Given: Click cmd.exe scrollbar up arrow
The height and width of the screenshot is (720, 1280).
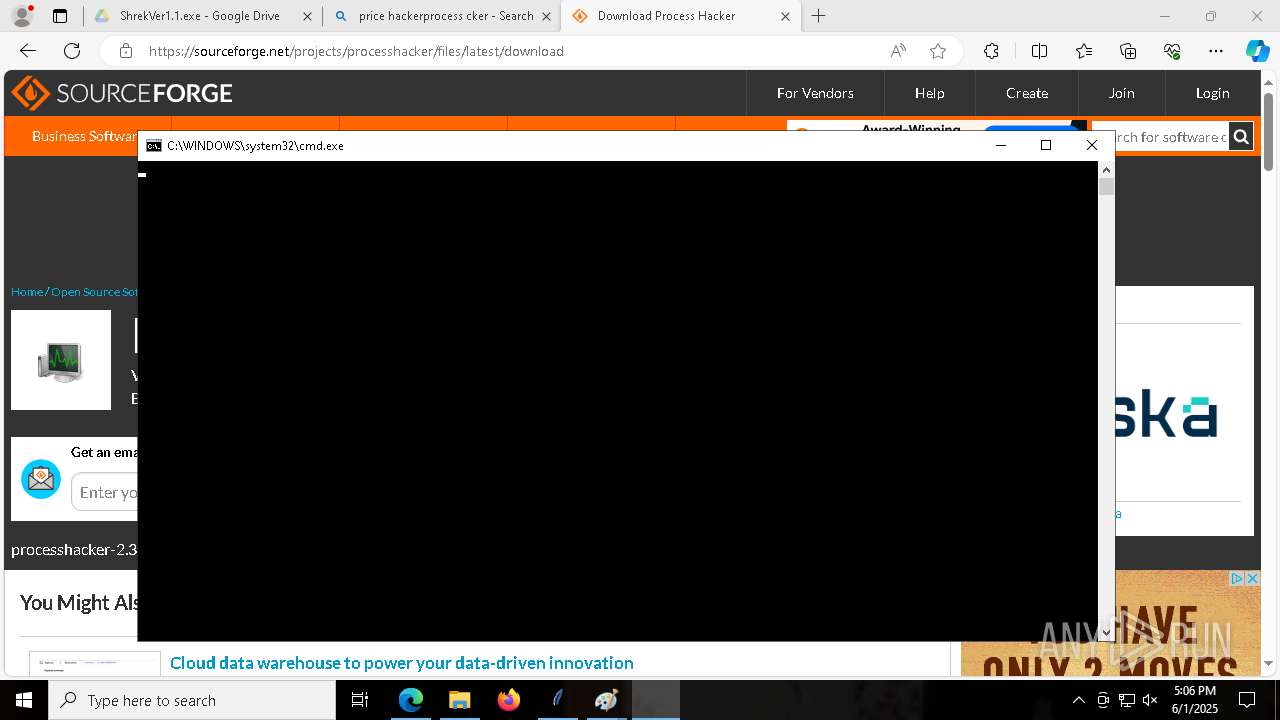Looking at the screenshot, I should coord(1106,169).
